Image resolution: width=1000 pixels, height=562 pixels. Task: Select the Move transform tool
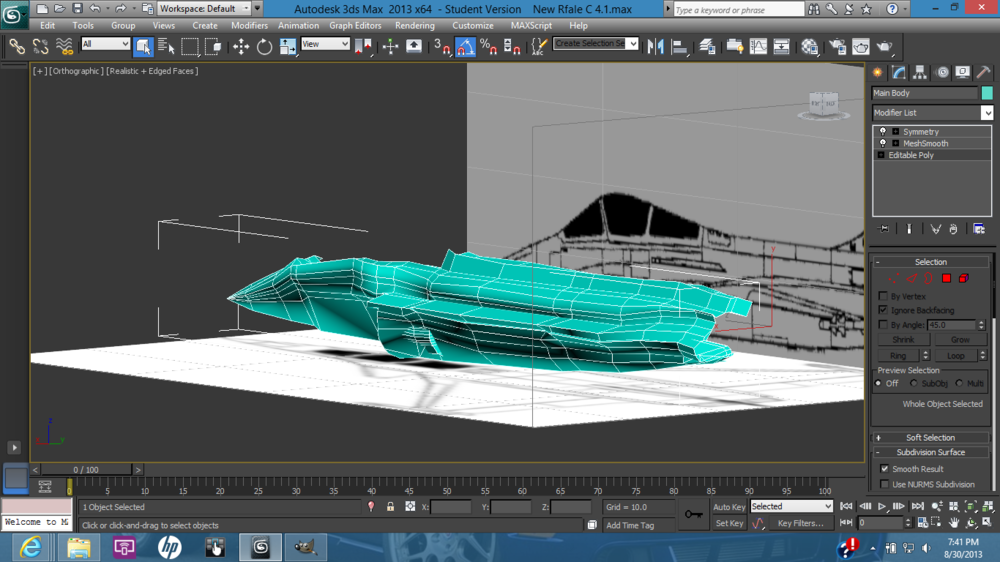241,47
